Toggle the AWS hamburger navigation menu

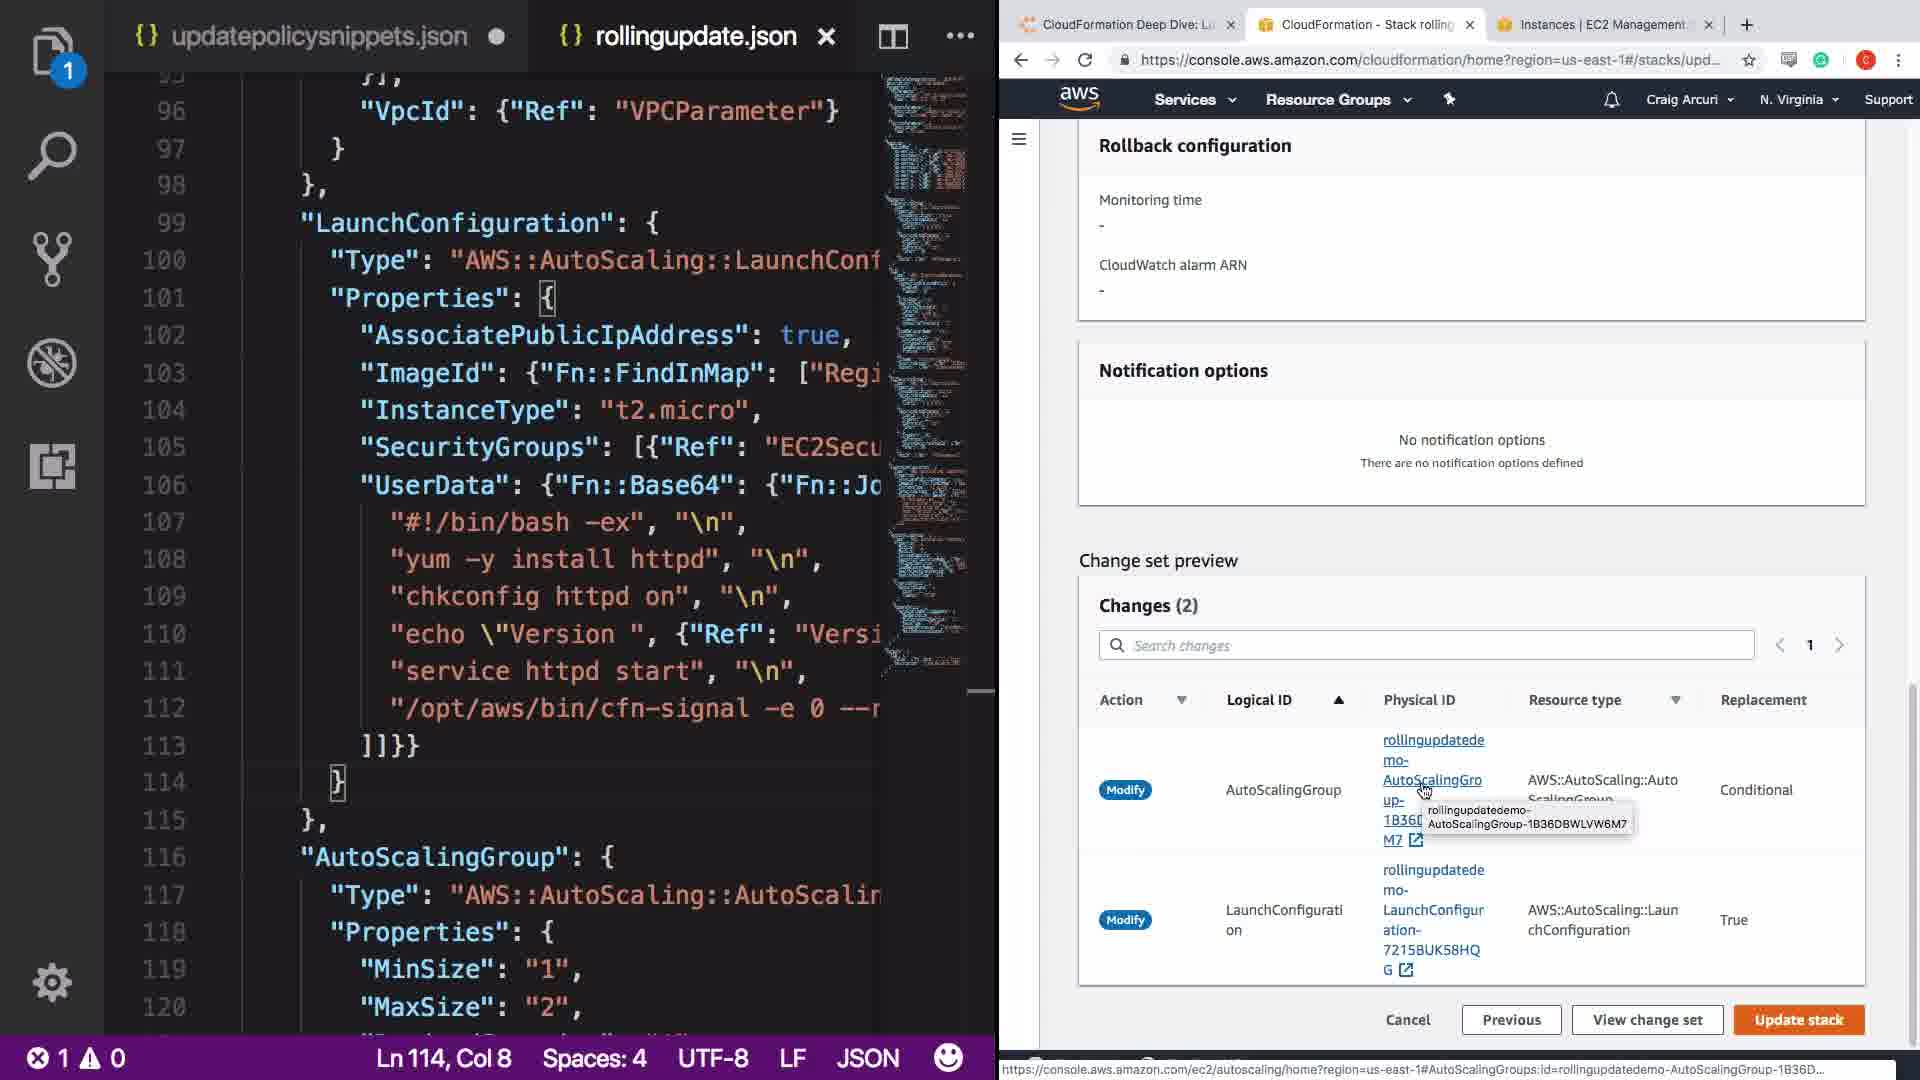1019,139
